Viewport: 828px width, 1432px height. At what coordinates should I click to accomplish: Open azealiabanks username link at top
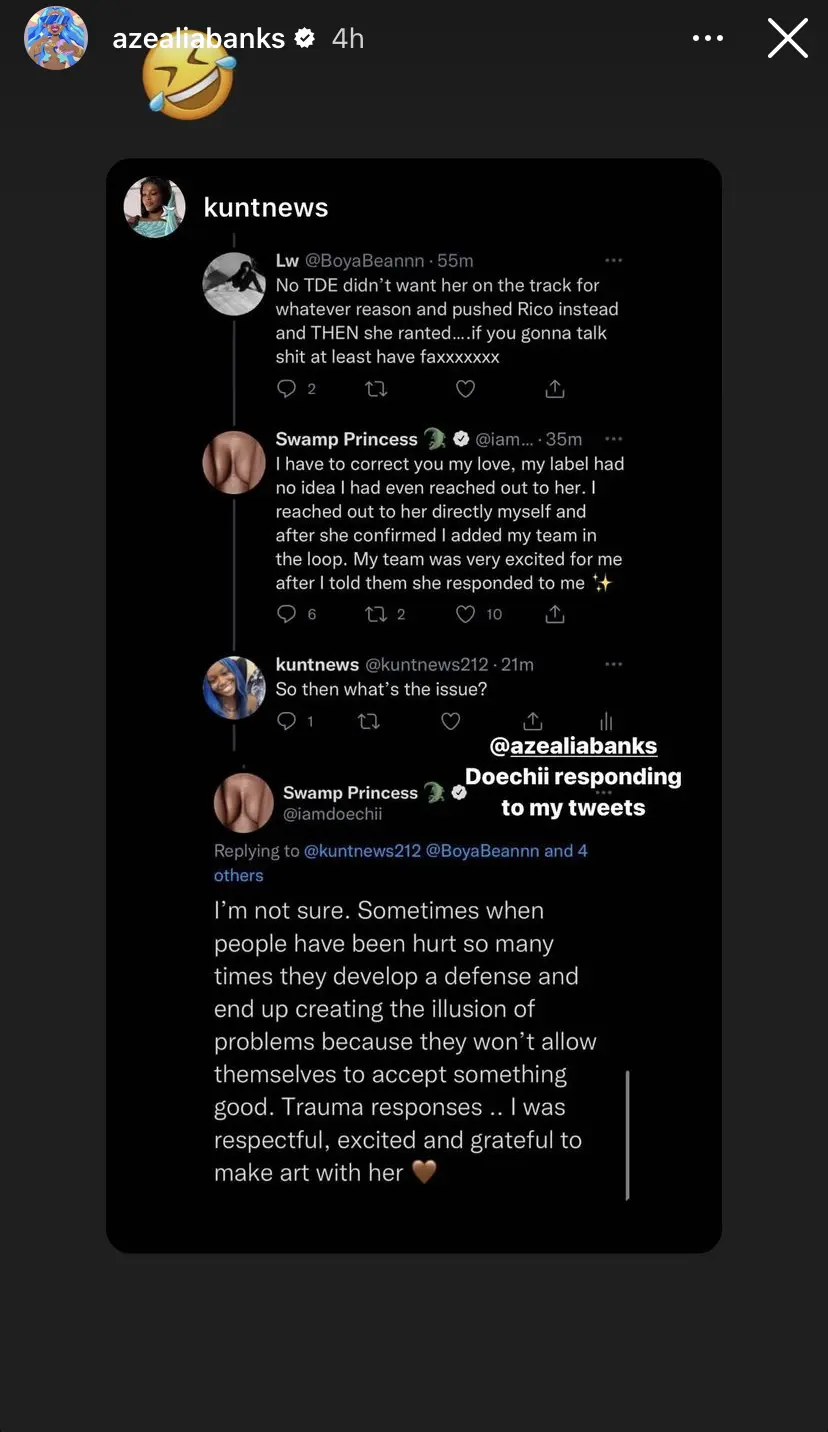click(200, 38)
